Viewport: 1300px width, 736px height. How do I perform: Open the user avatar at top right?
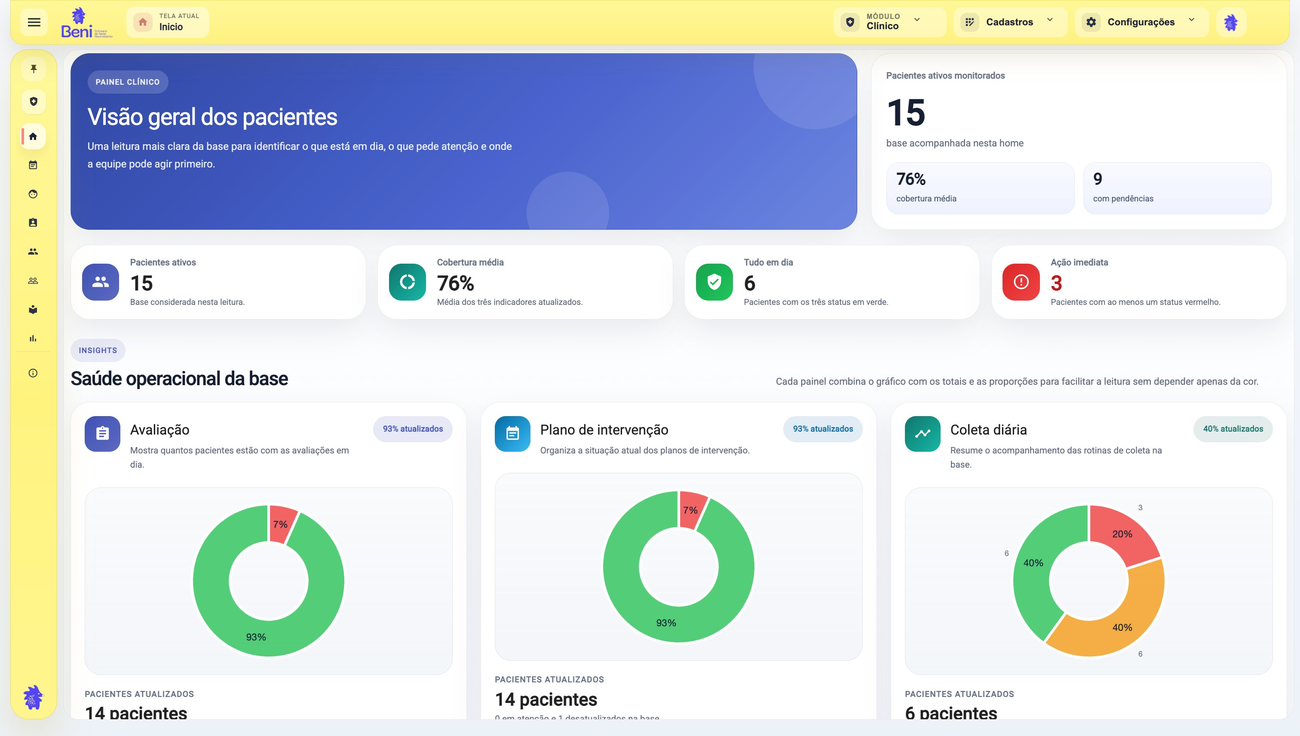click(x=1231, y=22)
